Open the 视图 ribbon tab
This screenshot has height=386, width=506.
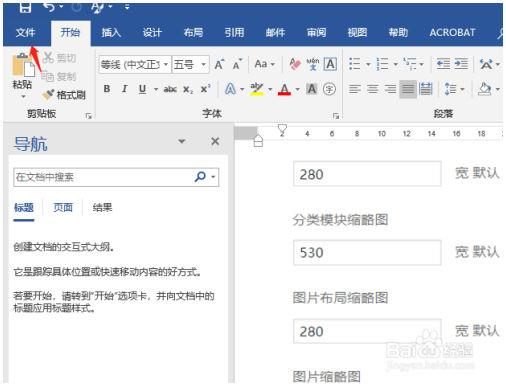tap(357, 32)
